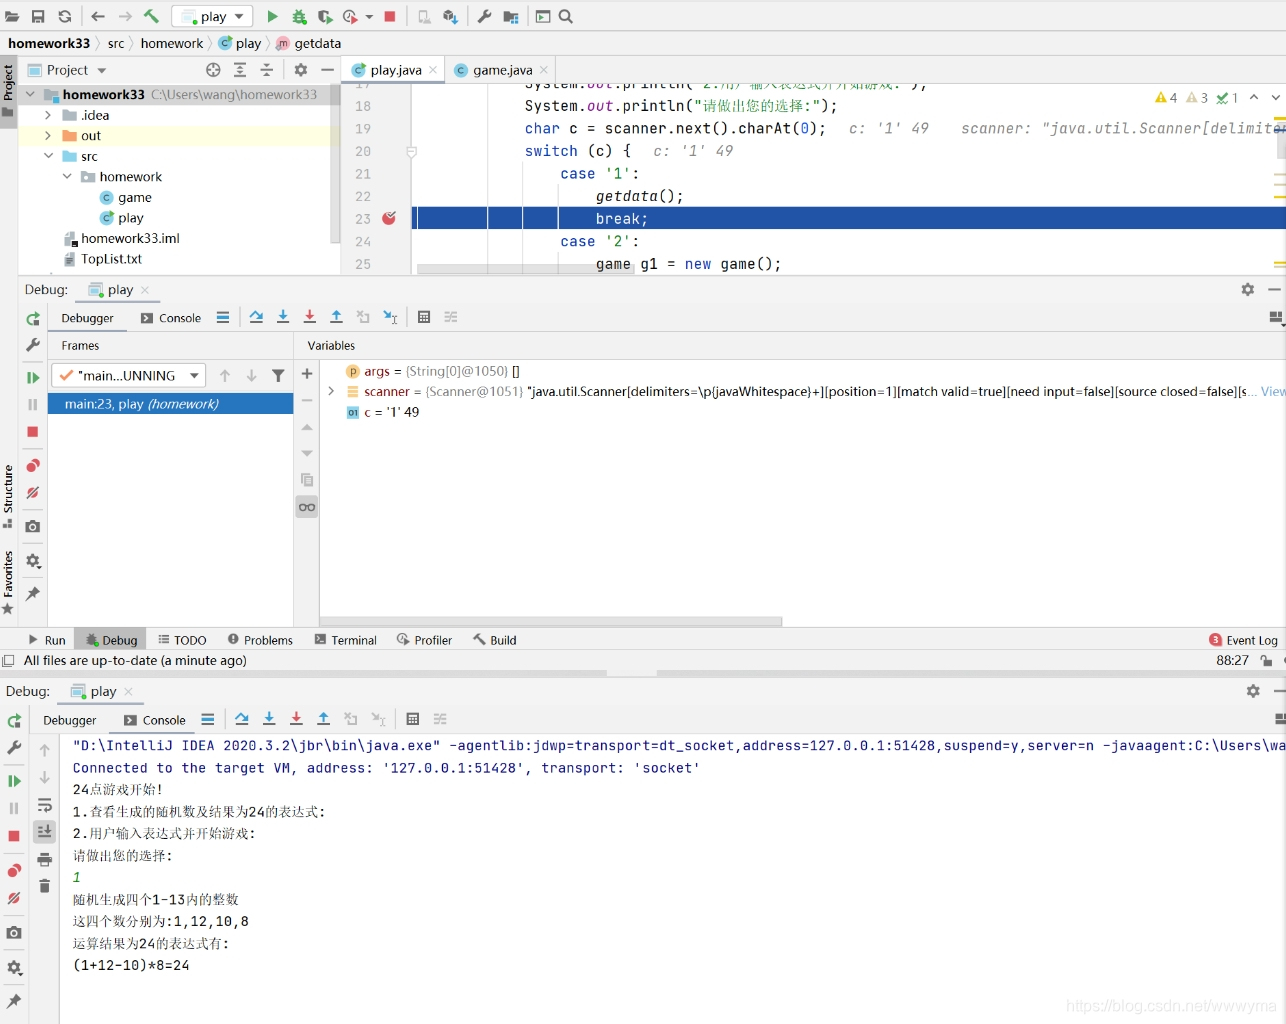The image size is (1286, 1024).
Task: Click the Build project hammer icon
Action: (151, 16)
